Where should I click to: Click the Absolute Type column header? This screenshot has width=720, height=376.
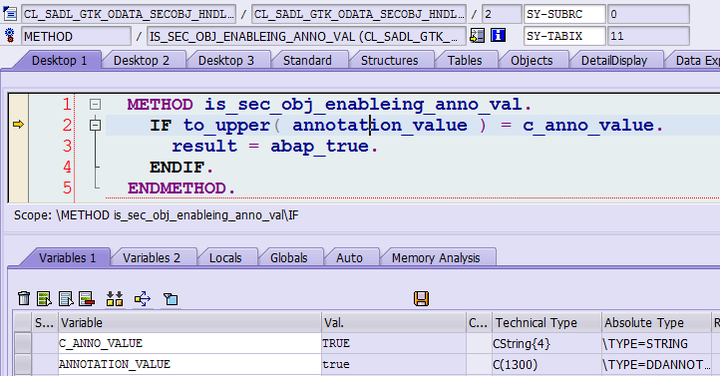click(x=656, y=323)
